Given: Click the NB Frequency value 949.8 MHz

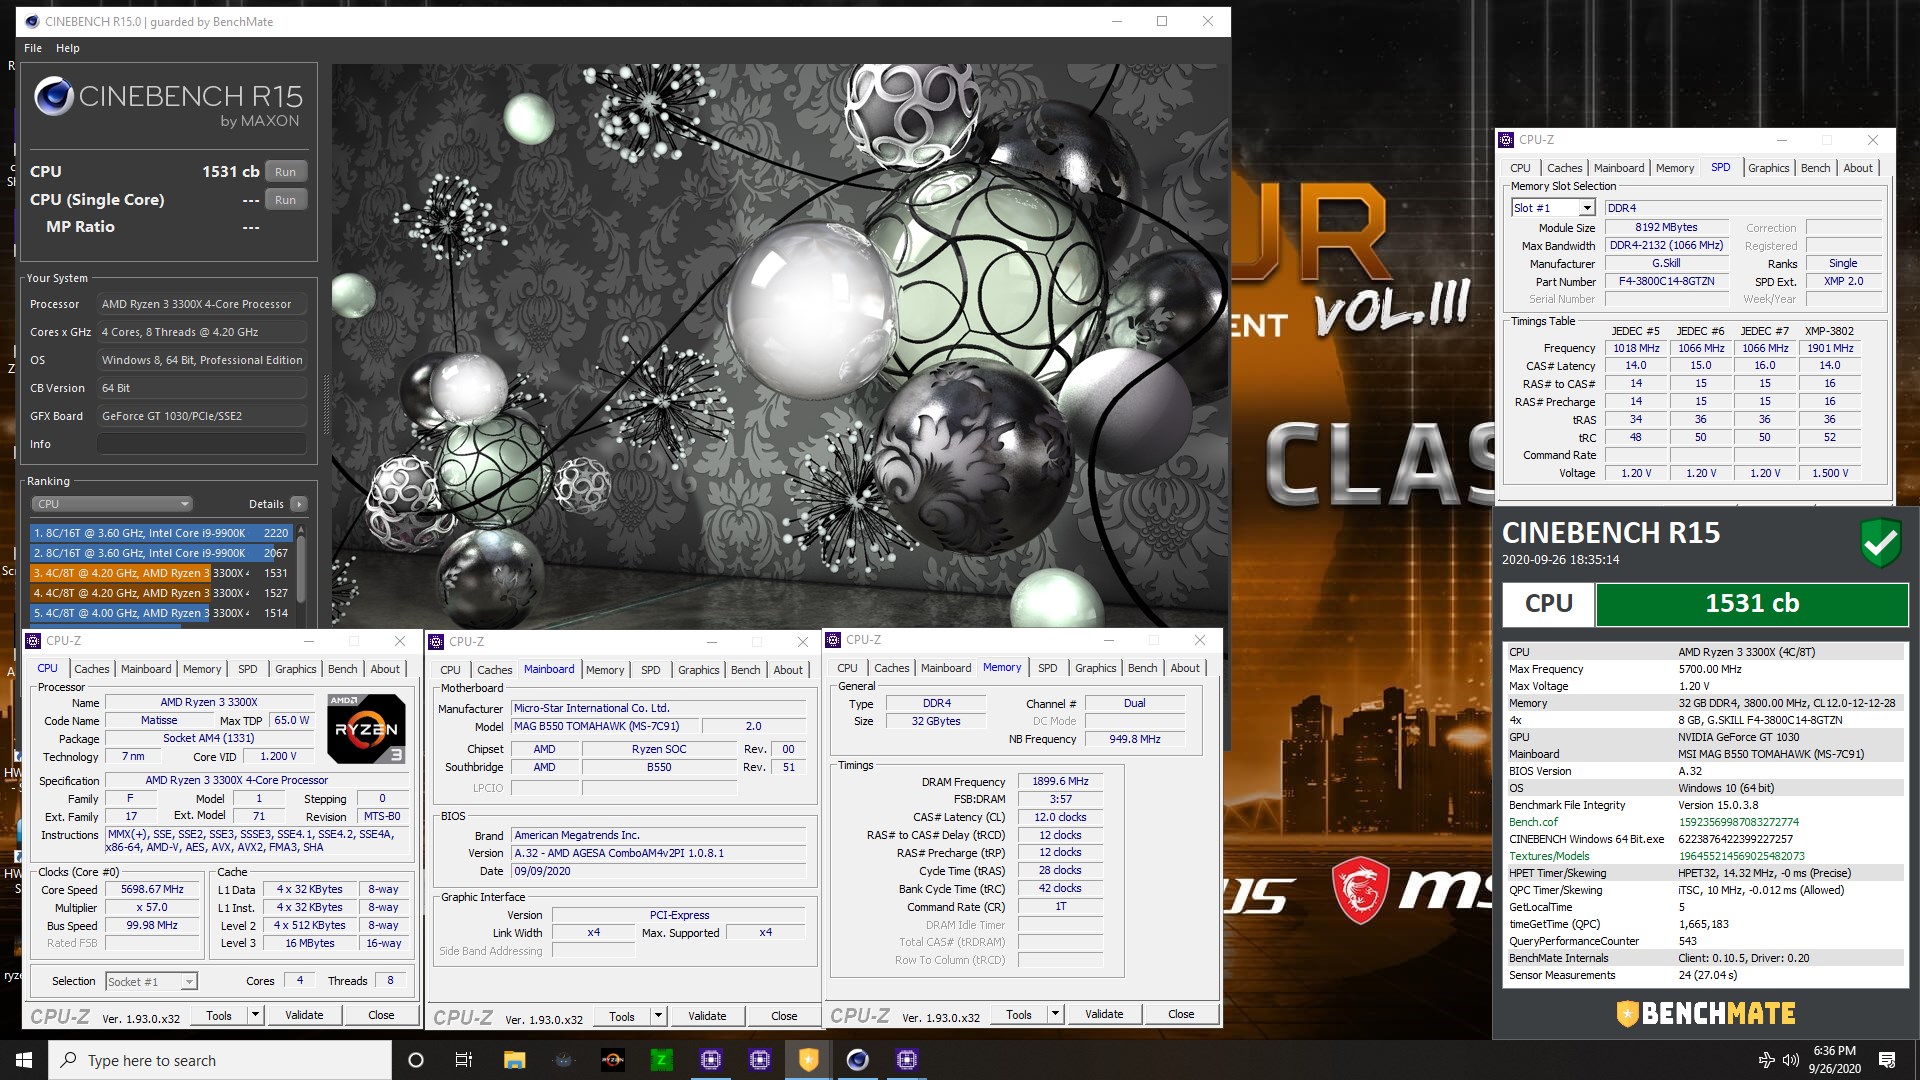Looking at the screenshot, I should tap(1134, 739).
